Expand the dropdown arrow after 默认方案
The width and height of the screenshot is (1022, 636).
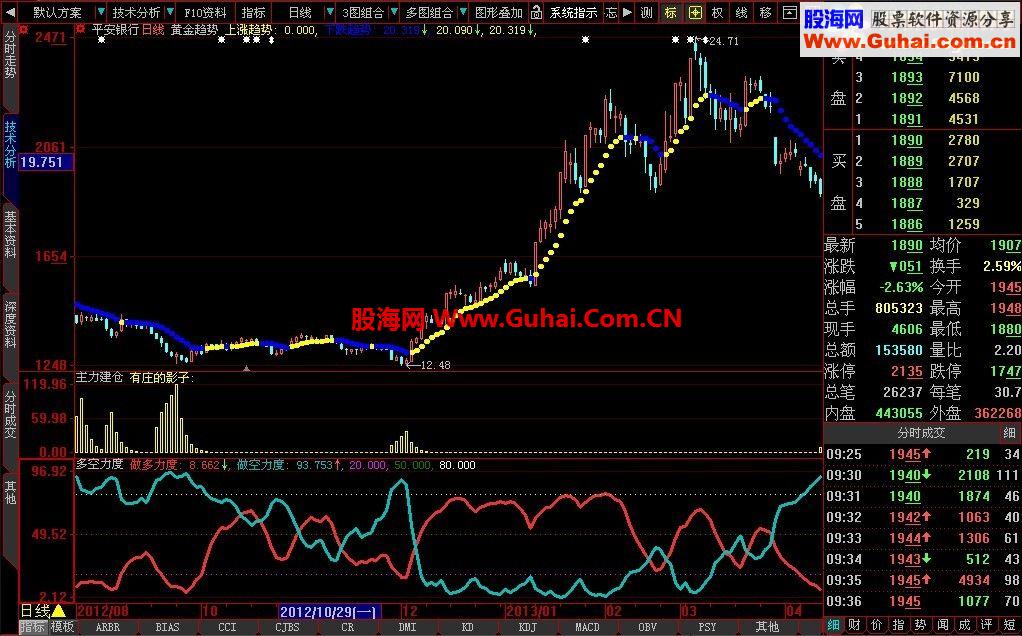(x=100, y=12)
